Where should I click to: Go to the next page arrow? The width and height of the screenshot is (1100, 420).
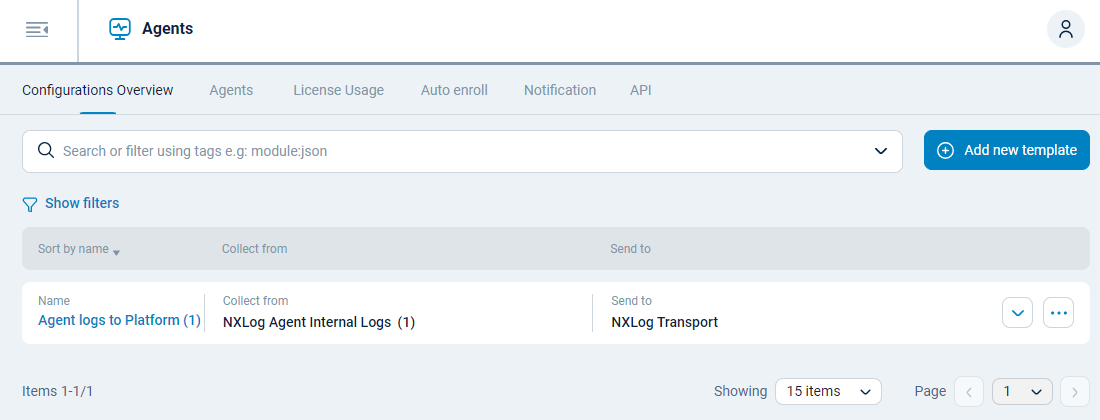pyautogui.click(x=1074, y=392)
